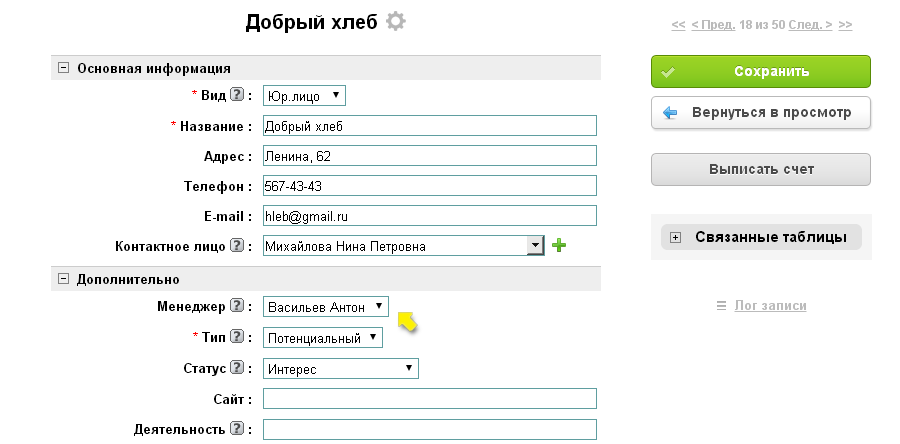
Task: Collapse the Дополнительно section
Action: (64, 279)
